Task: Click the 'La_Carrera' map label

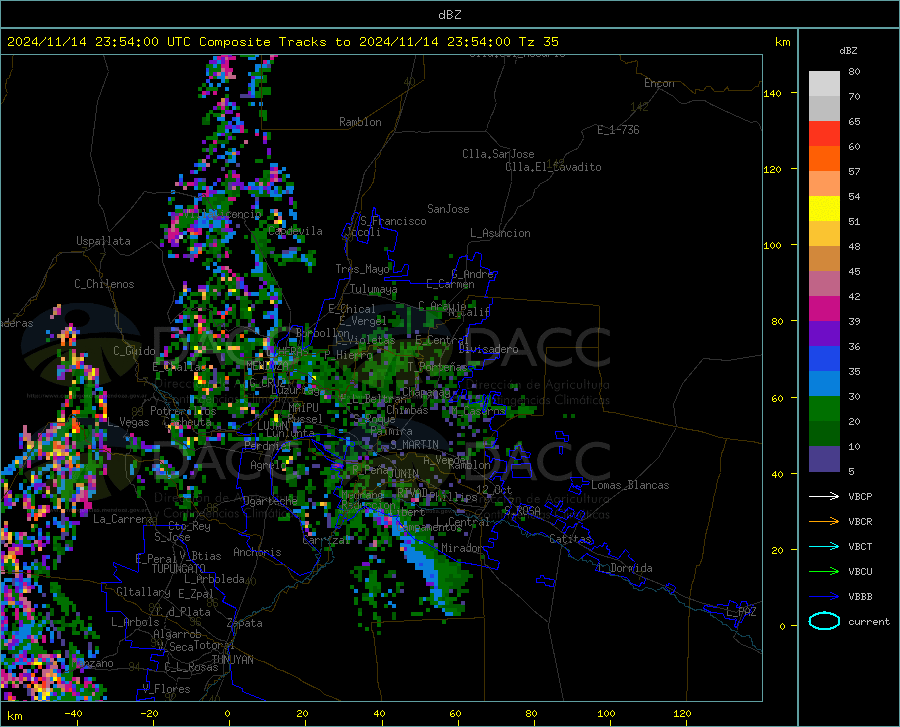Action: [123, 519]
